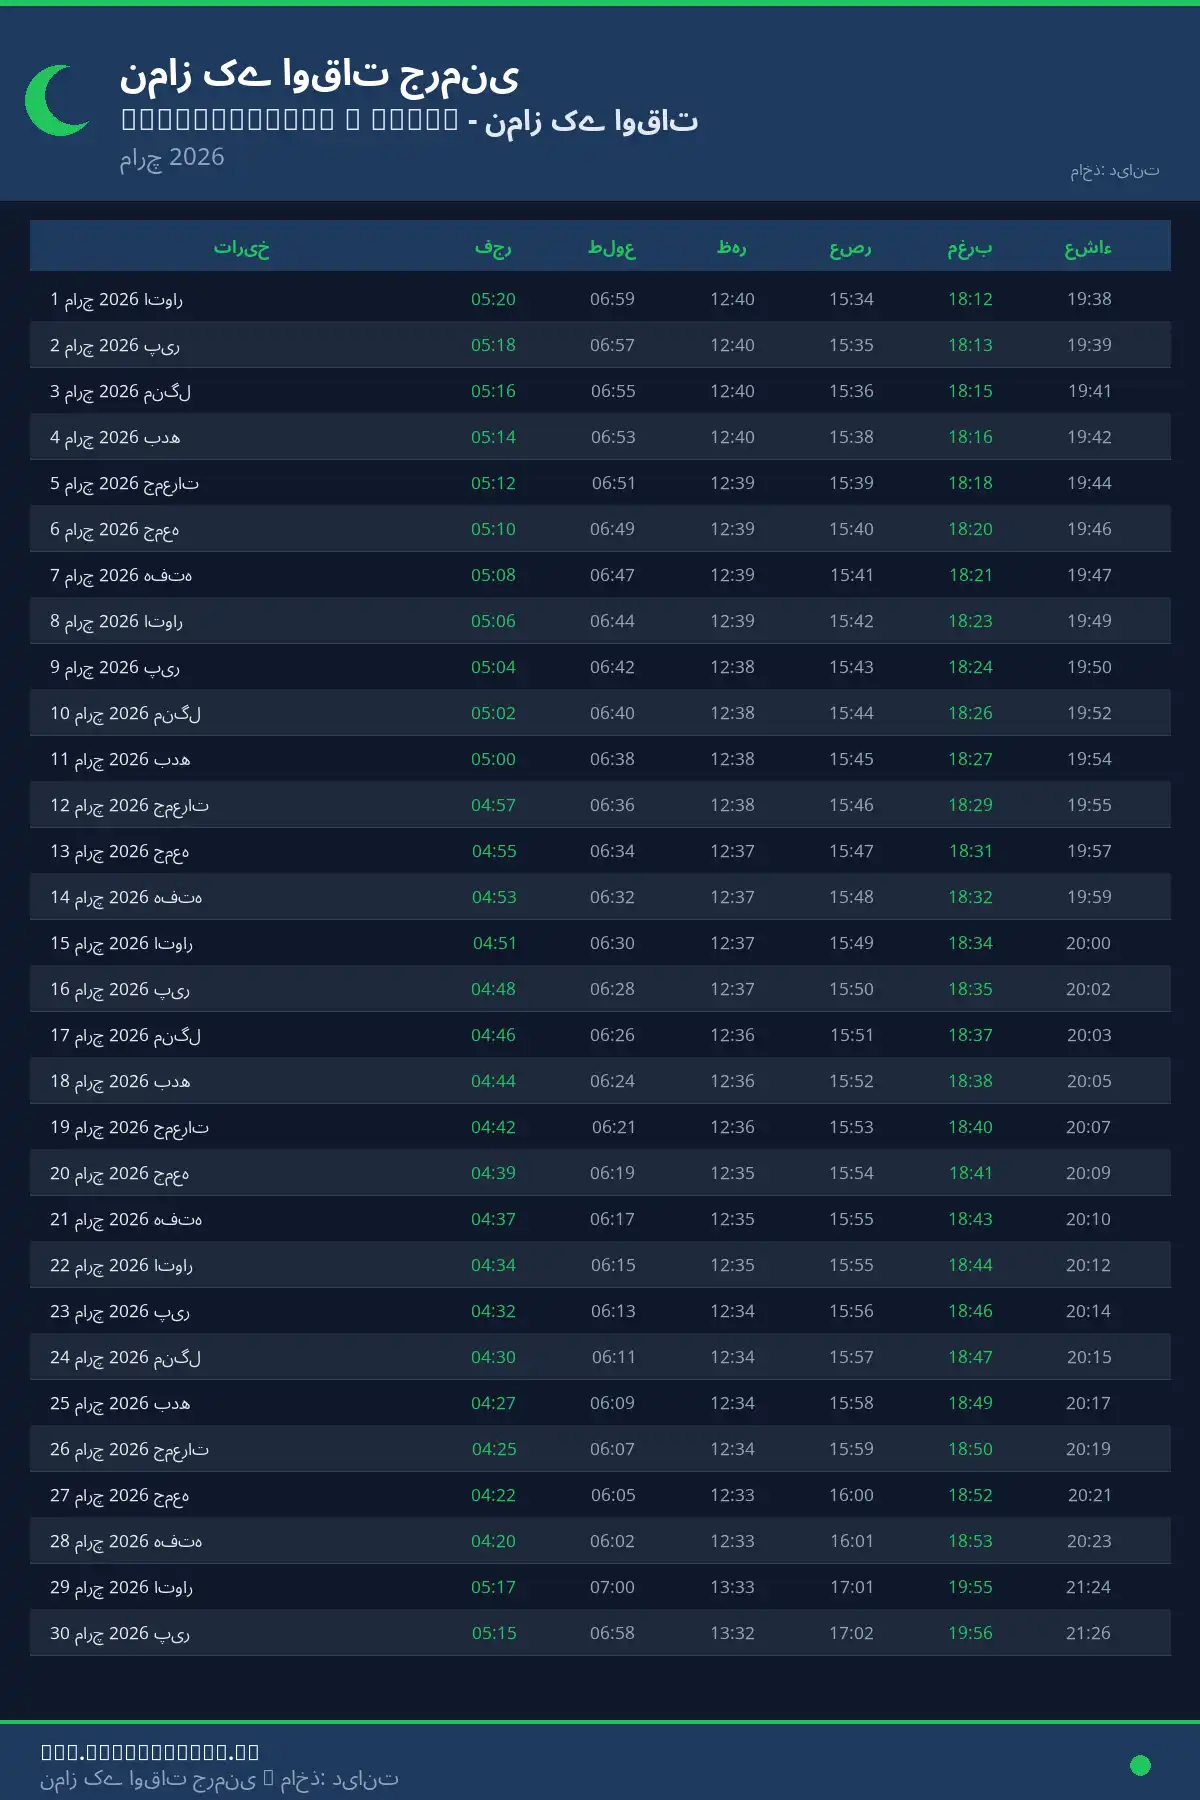
Task: Select the Fajr column header
Action: (493, 247)
